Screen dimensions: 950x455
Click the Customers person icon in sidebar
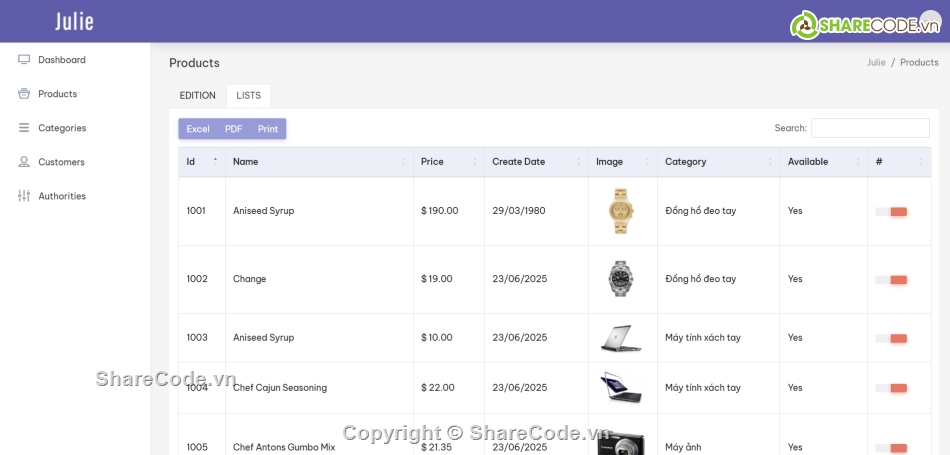pos(24,162)
